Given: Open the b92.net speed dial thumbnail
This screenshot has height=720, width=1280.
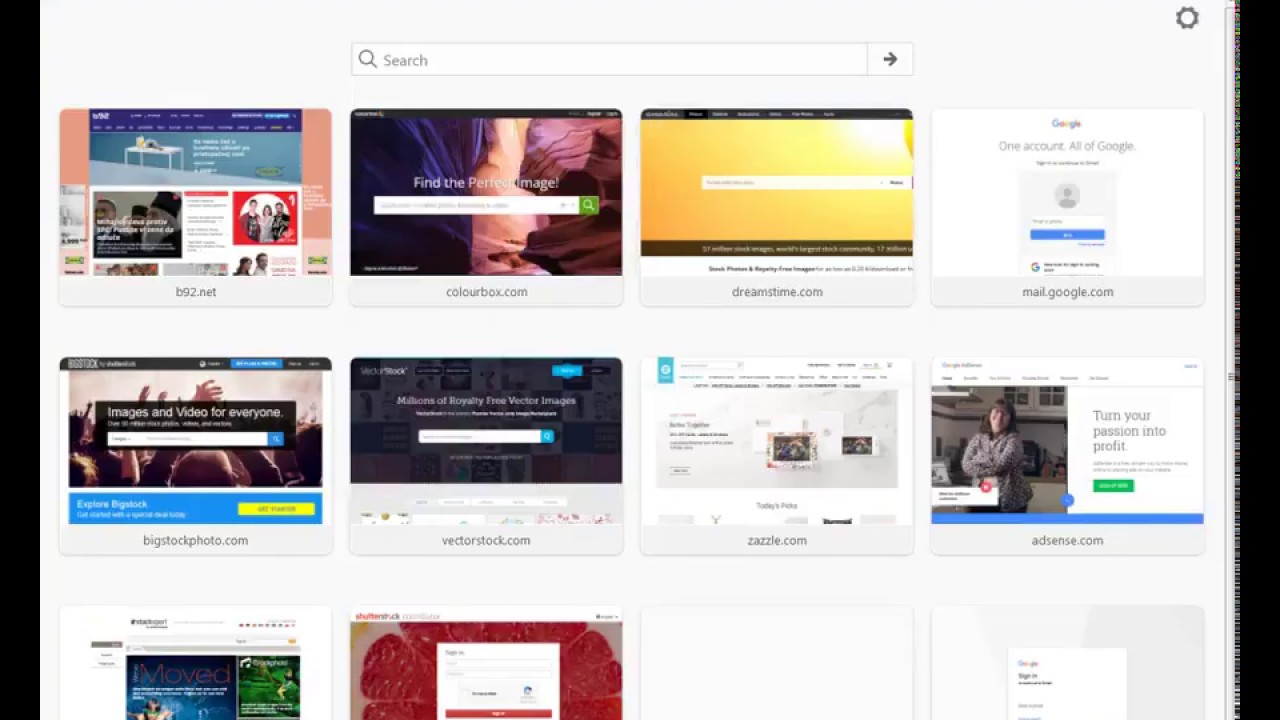Looking at the screenshot, I should click(x=195, y=192).
